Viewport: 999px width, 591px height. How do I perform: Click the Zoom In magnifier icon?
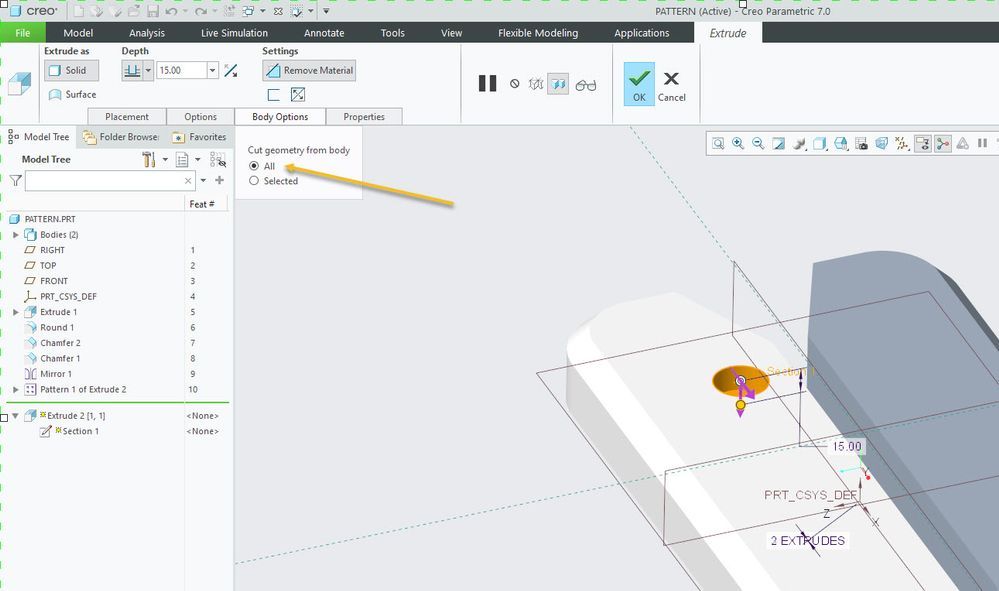[x=738, y=144]
